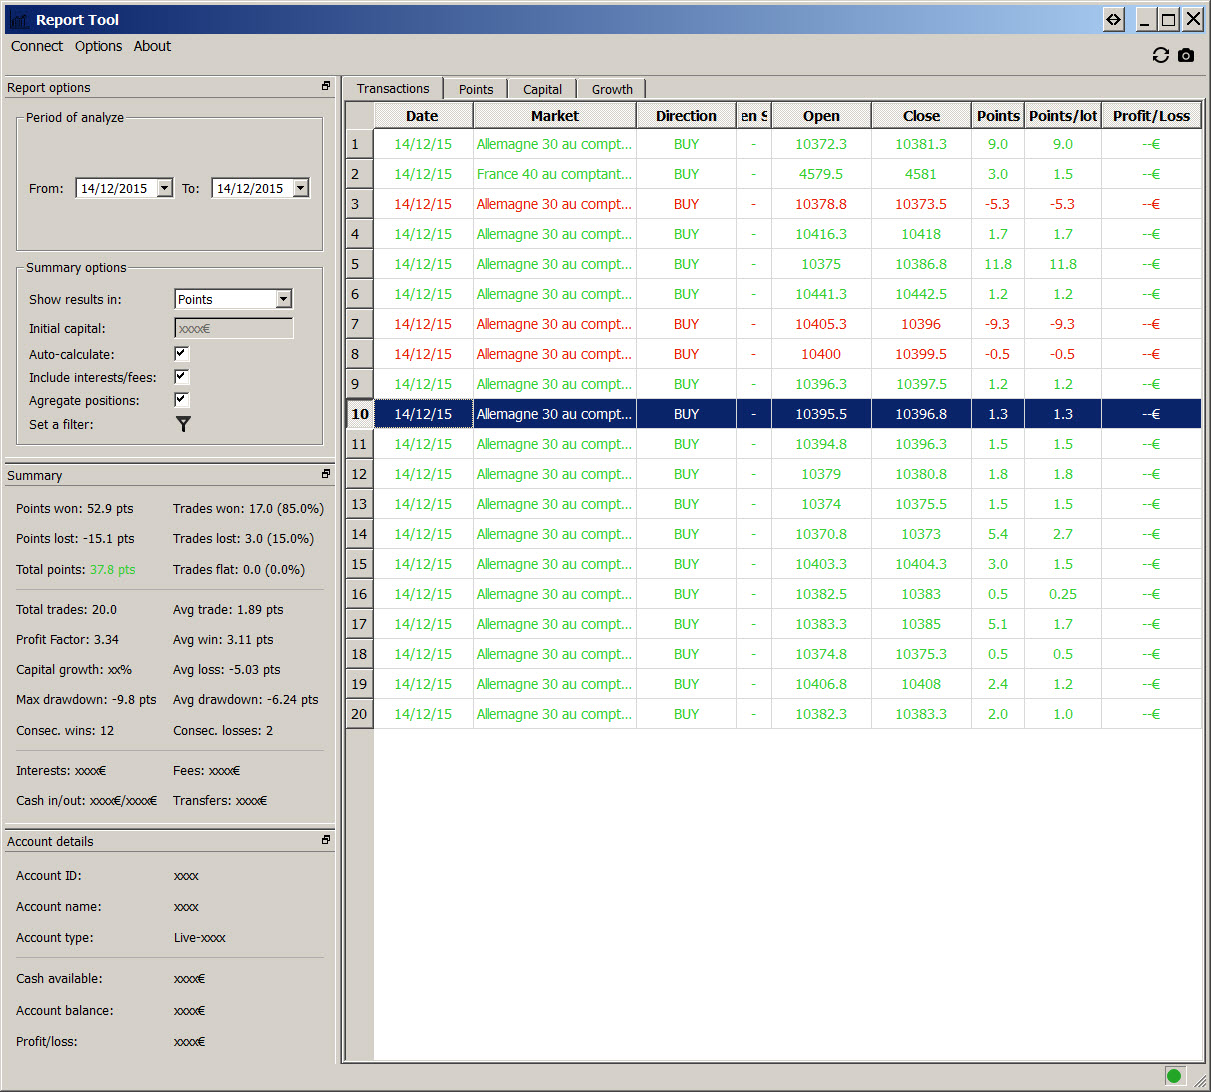This screenshot has height=1092, width=1211.
Task: Uncheck the Auto-calculate checkbox
Action: (181, 354)
